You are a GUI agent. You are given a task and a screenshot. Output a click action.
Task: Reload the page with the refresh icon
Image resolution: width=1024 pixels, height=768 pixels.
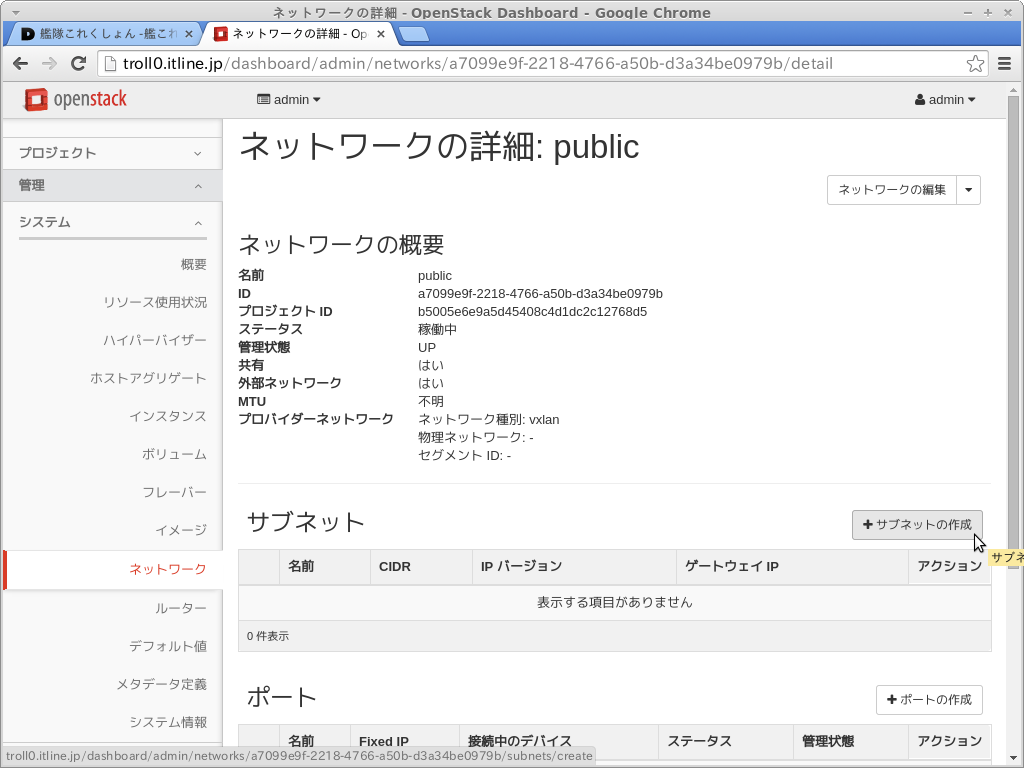click(79, 64)
